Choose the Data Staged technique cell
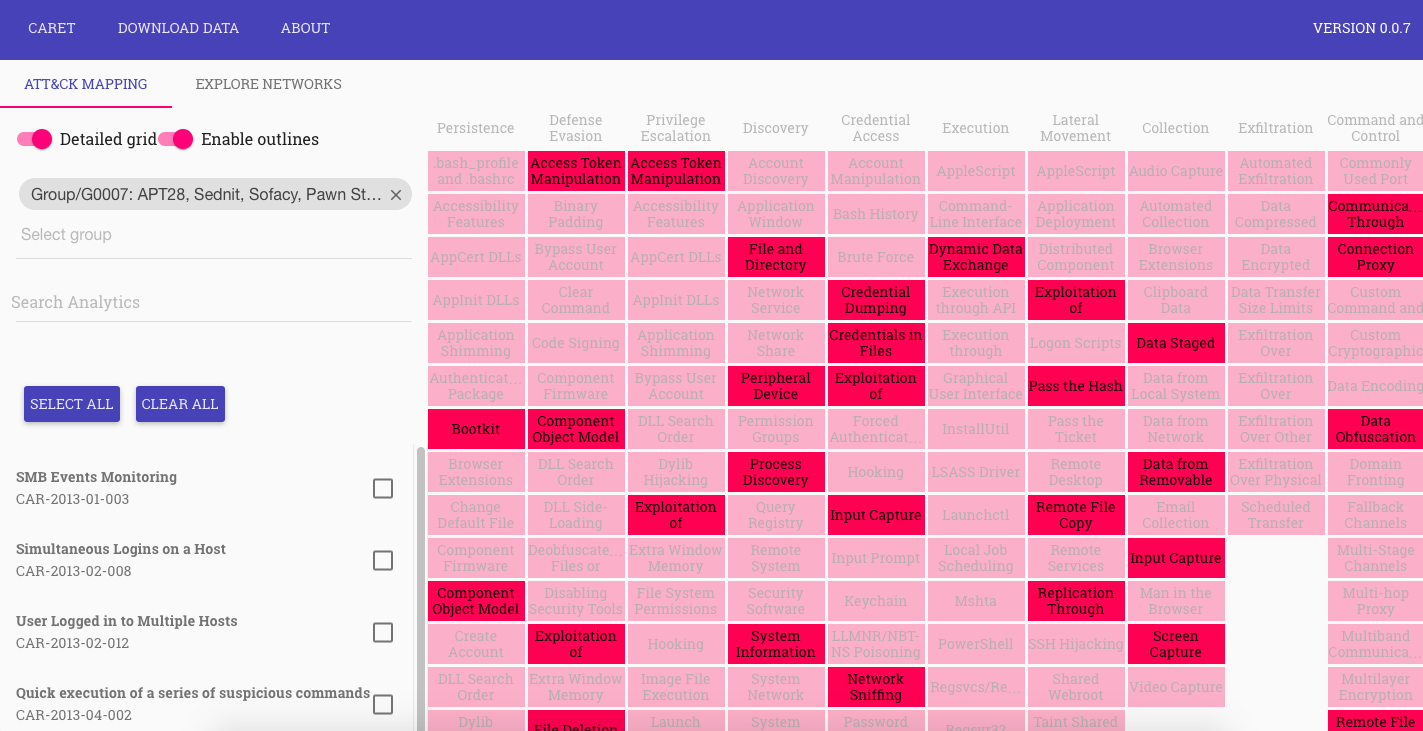This screenshot has height=731, width=1423. coord(1176,343)
